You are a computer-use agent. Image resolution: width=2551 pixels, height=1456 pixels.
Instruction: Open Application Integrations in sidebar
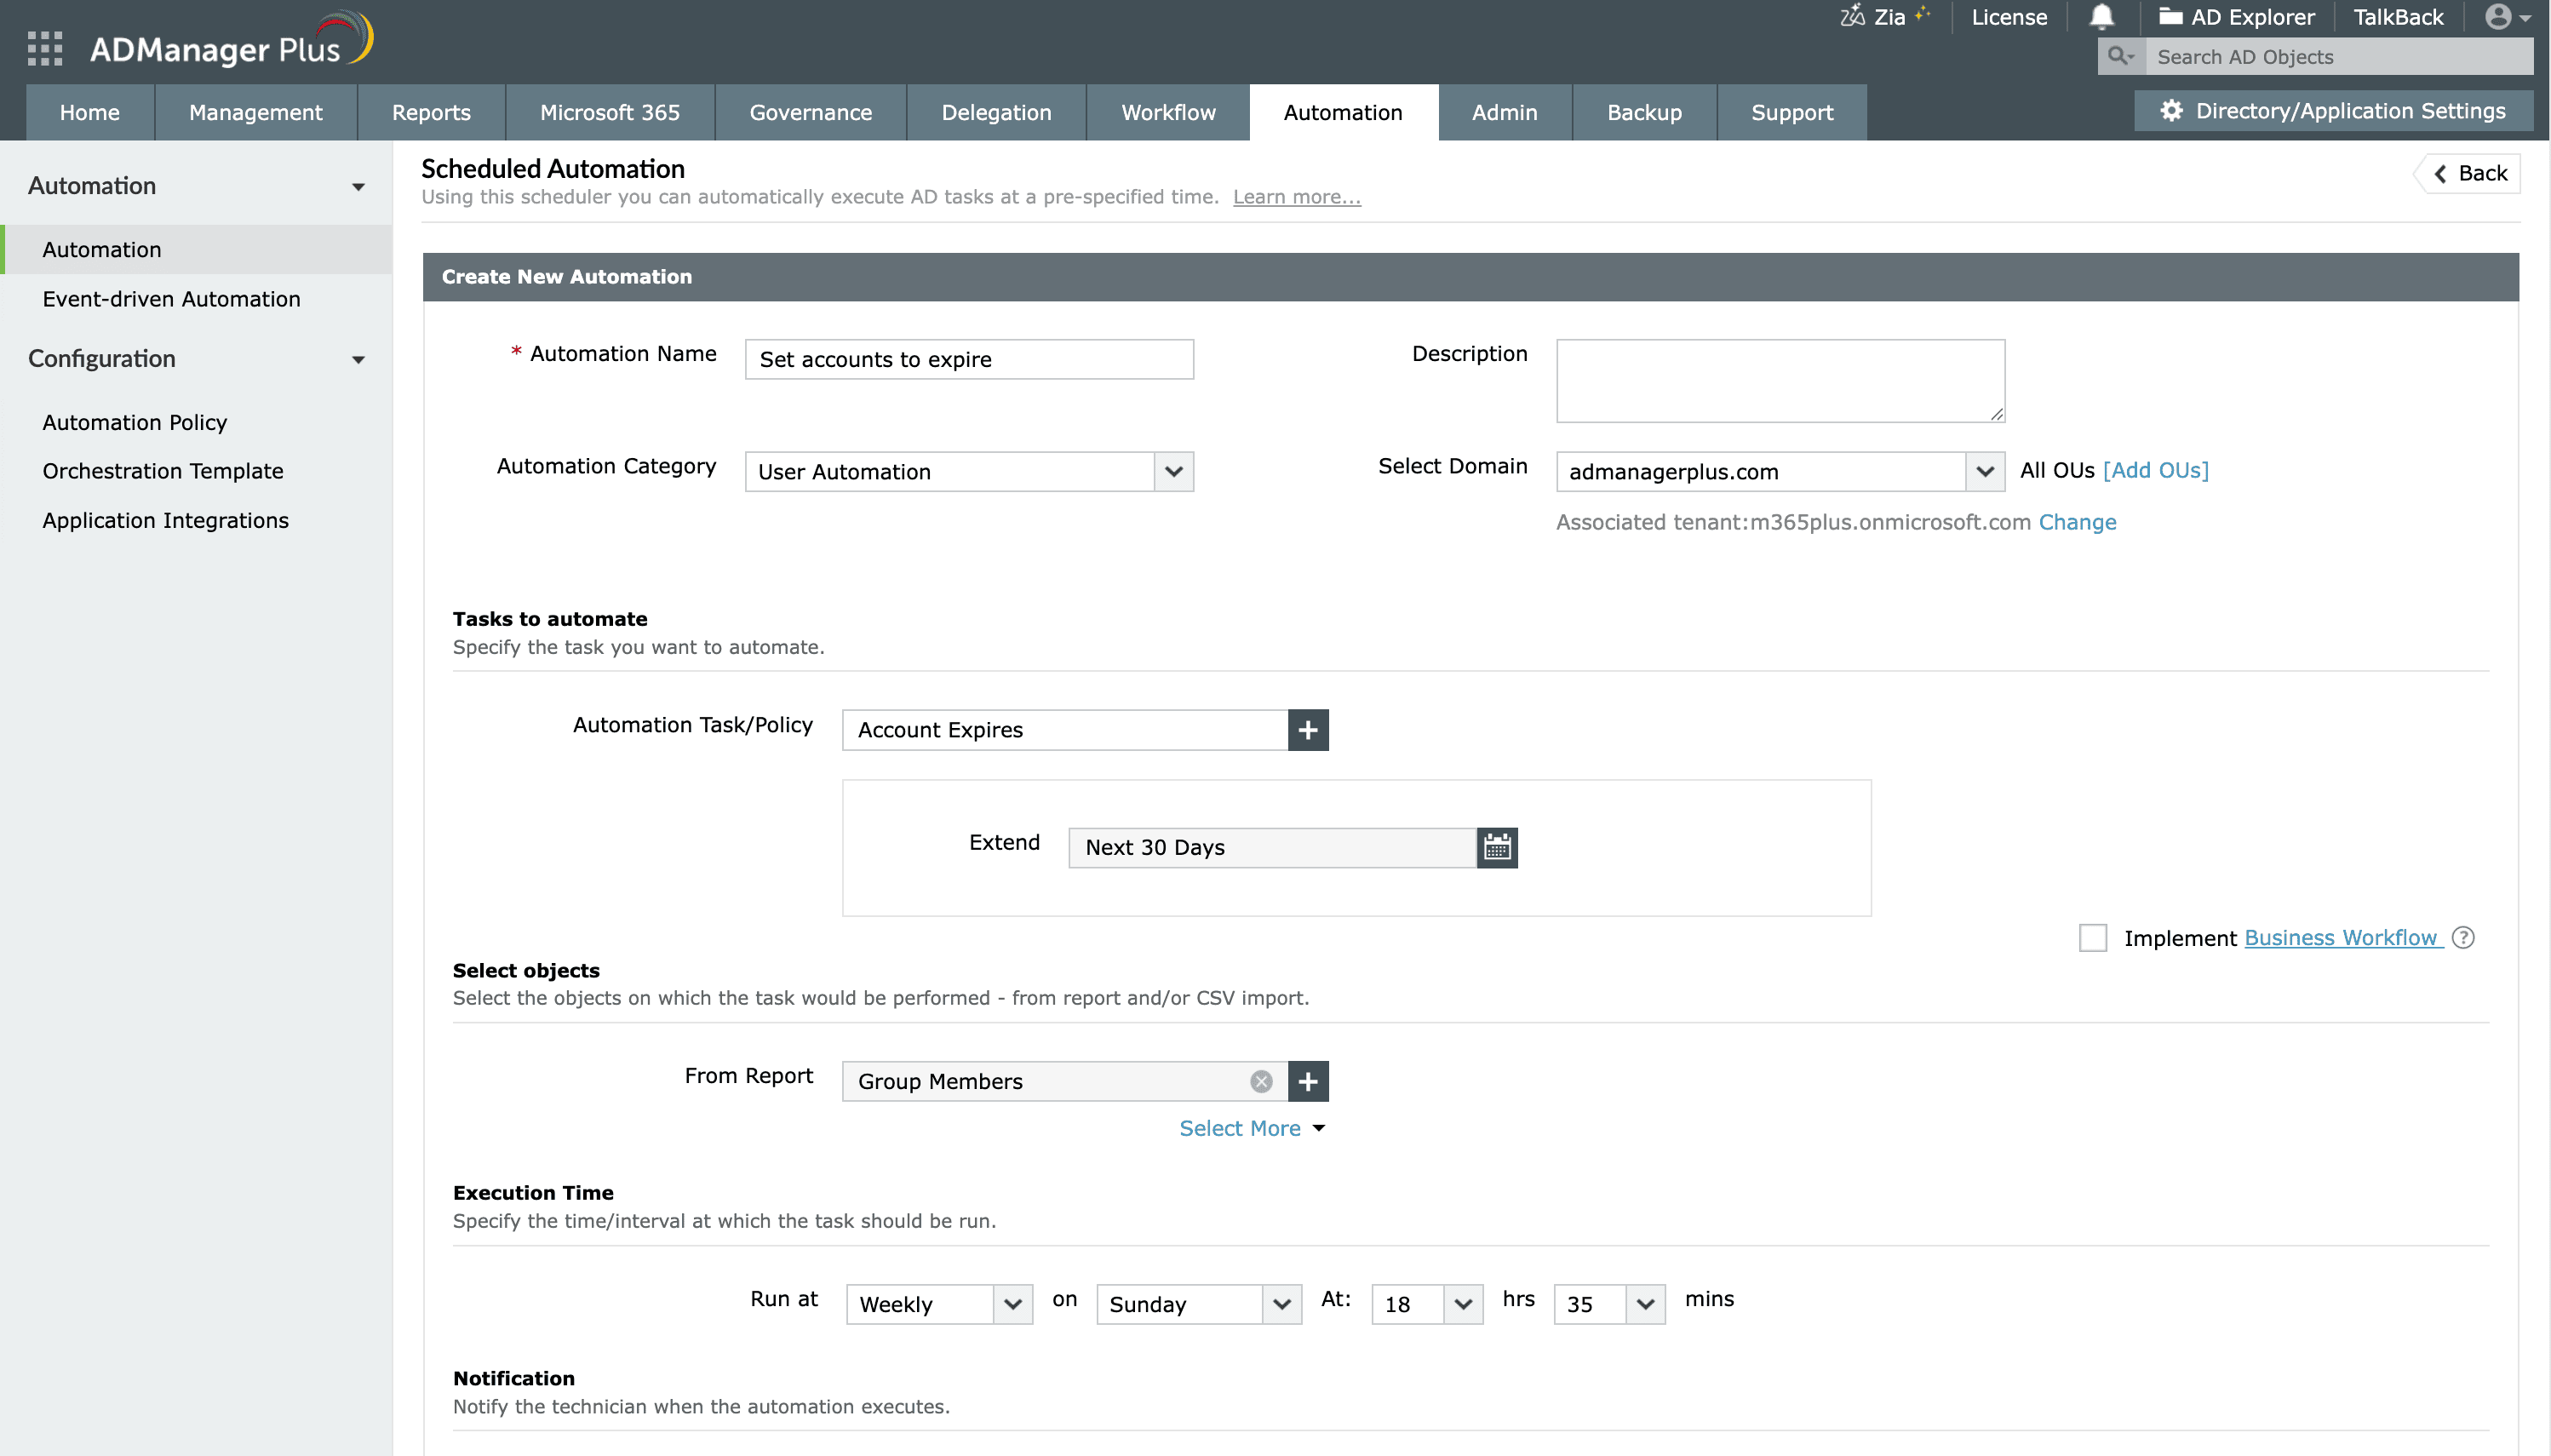pyautogui.click(x=166, y=520)
